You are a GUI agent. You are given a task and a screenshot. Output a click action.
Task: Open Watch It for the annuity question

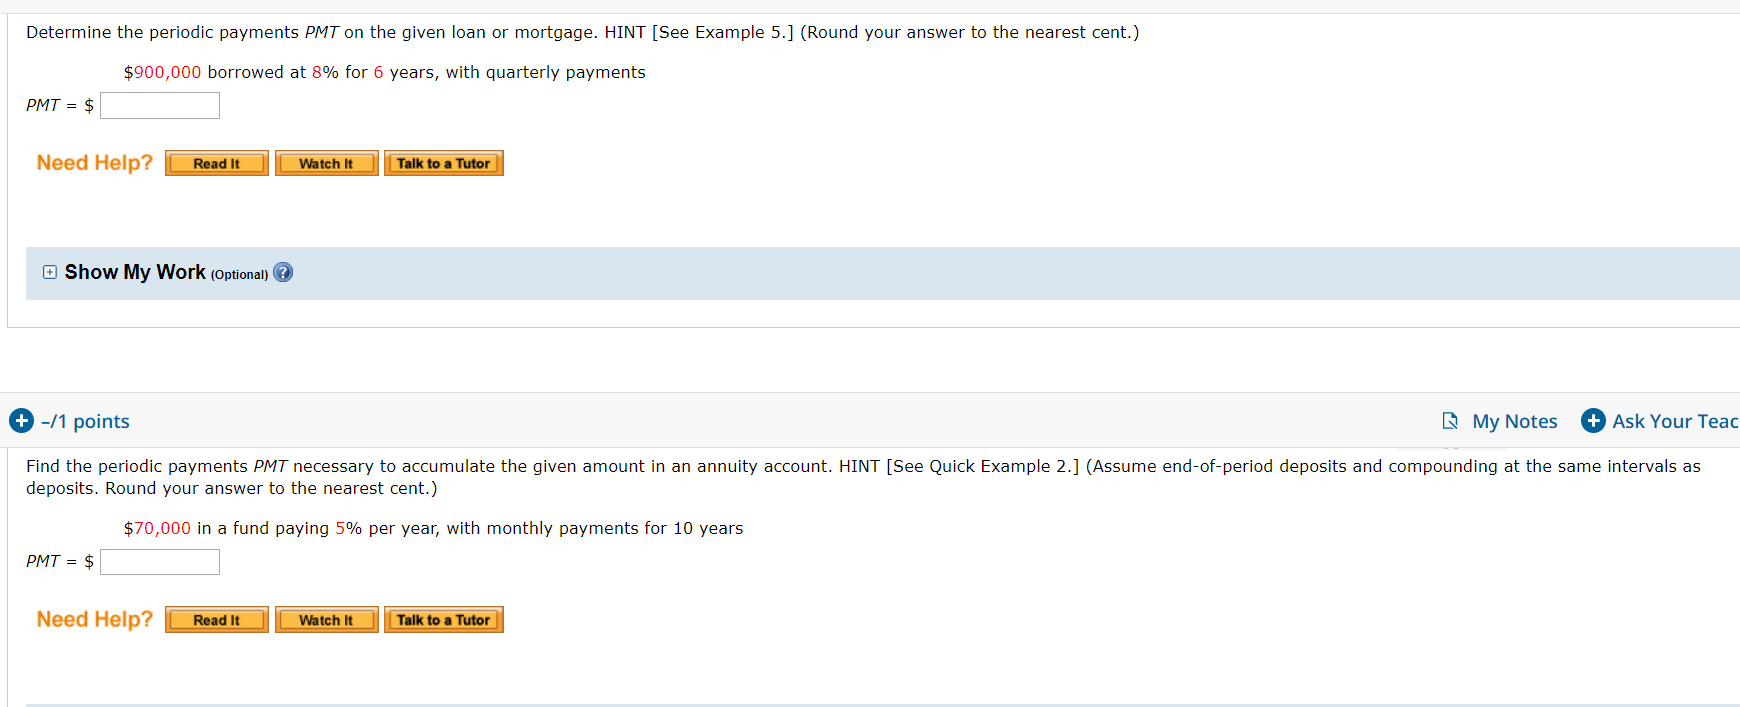tap(327, 620)
